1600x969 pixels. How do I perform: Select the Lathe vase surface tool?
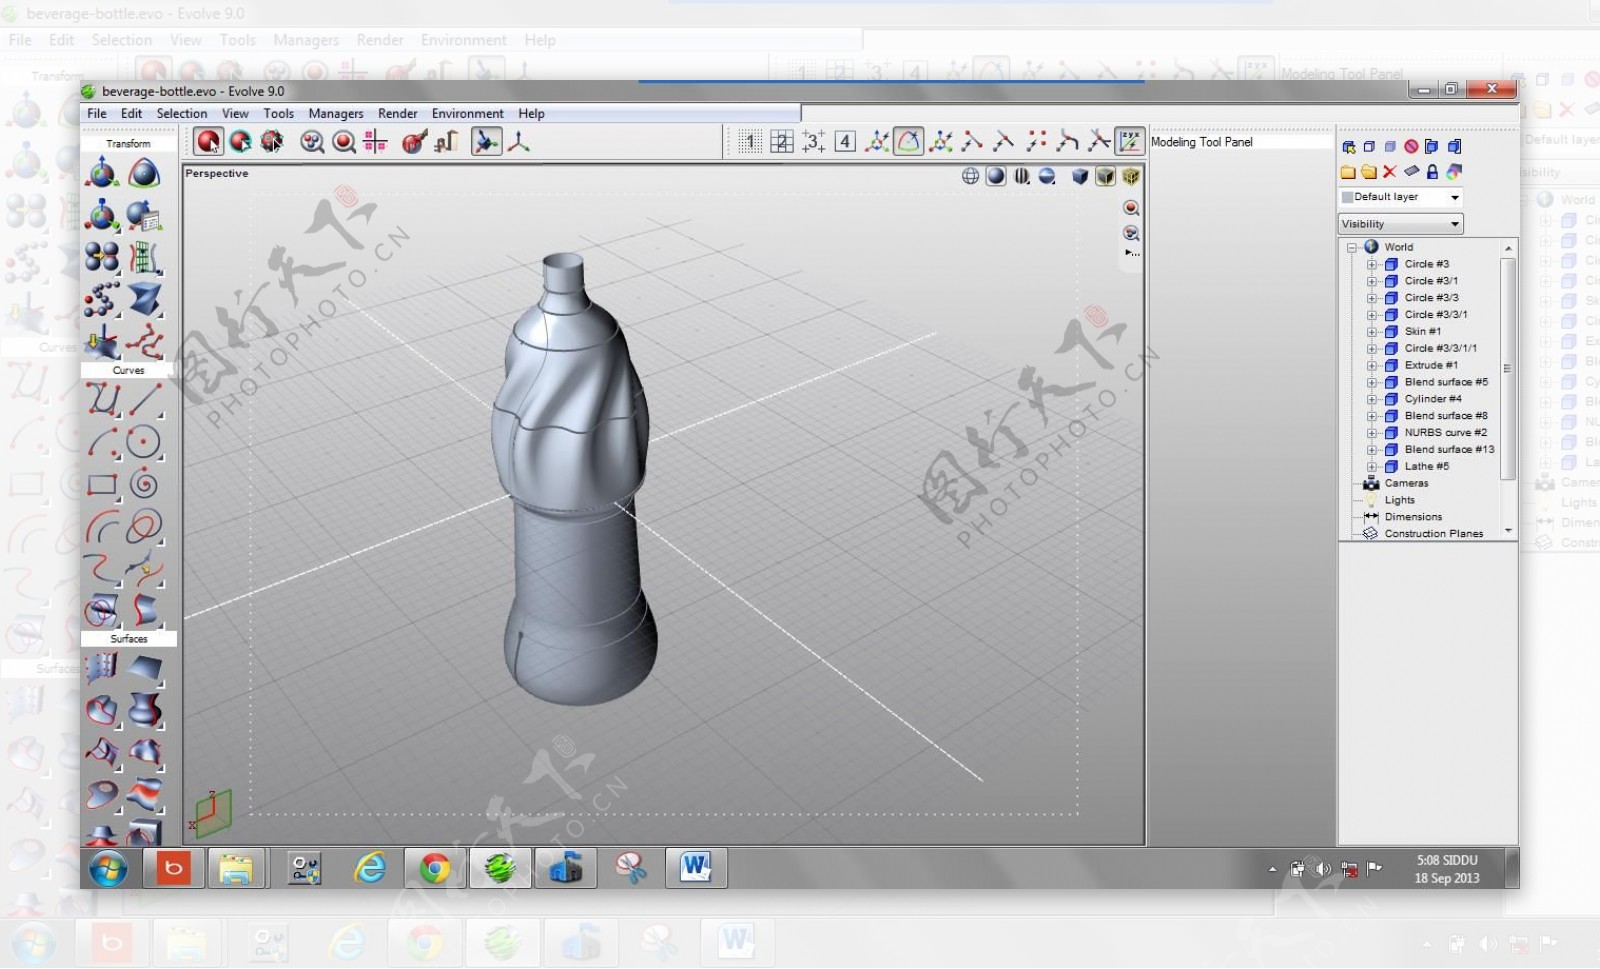click(144, 709)
